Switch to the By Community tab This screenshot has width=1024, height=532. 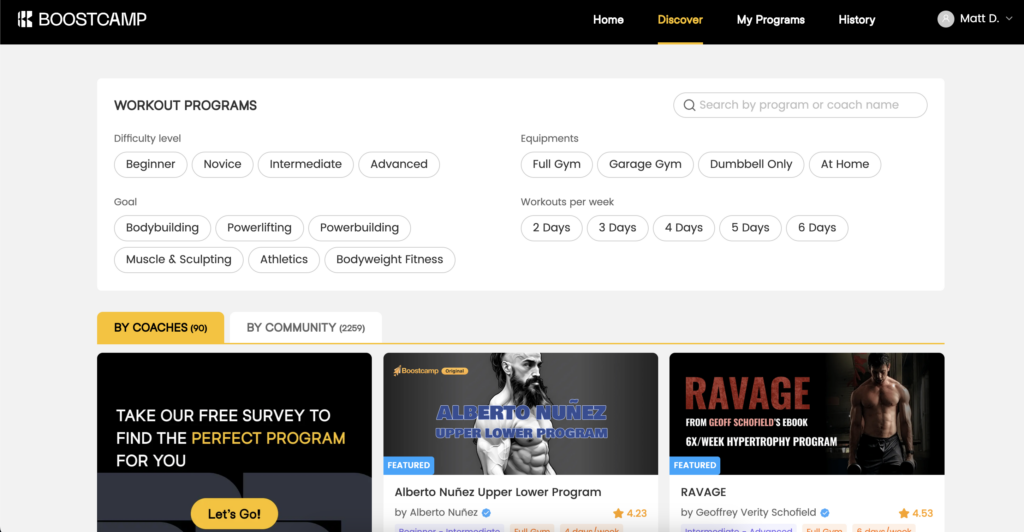click(x=305, y=327)
